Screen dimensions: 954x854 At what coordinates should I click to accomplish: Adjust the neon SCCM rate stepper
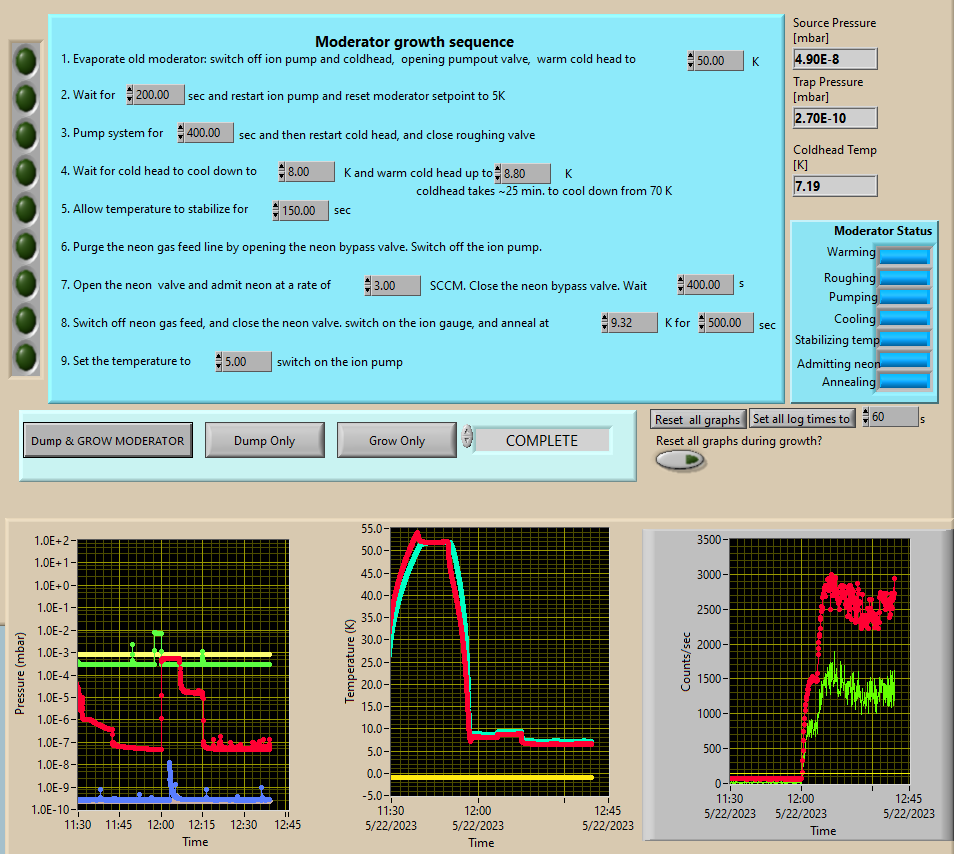click(x=369, y=286)
